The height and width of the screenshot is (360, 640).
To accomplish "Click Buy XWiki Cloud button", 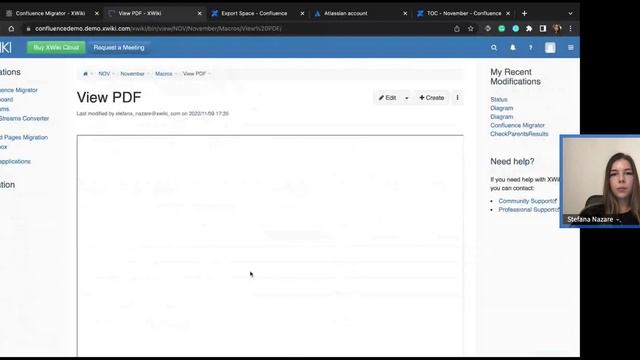I will click(56, 47).
